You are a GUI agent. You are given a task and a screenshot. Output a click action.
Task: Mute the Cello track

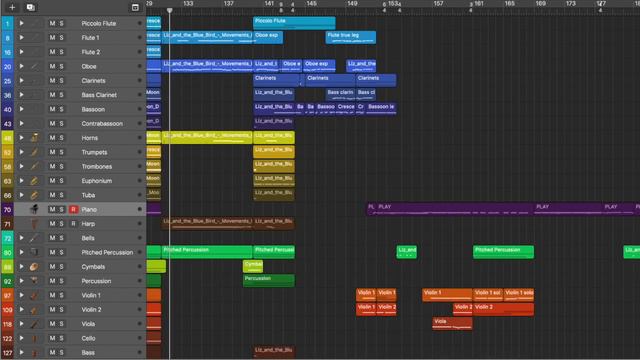[52, 338]
